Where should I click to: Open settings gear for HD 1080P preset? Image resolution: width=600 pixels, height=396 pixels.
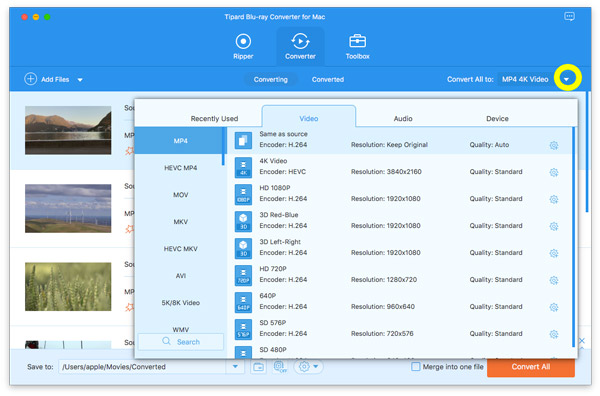tap(553, 199)
